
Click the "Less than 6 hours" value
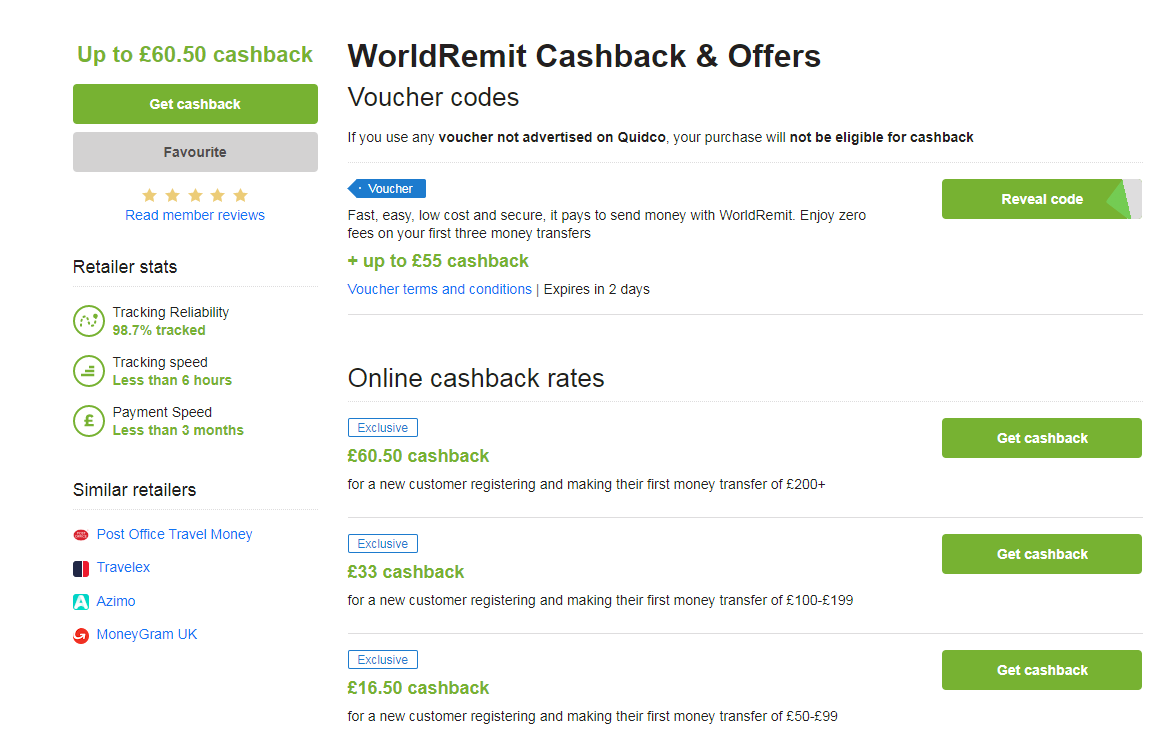(172, 380)
